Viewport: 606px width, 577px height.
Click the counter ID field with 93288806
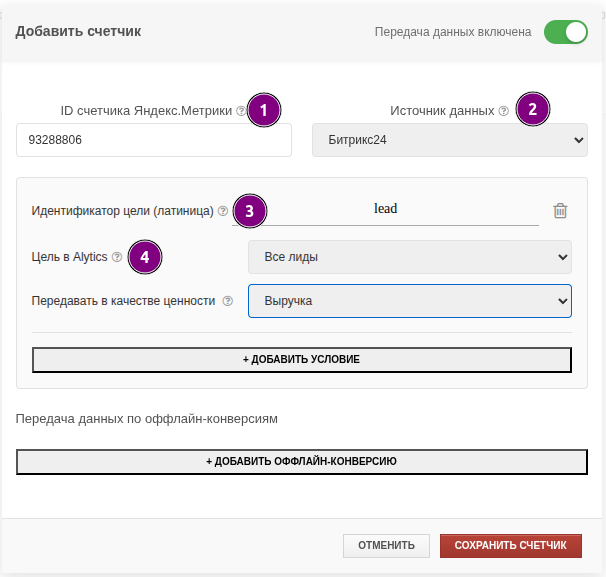point(153,141)
